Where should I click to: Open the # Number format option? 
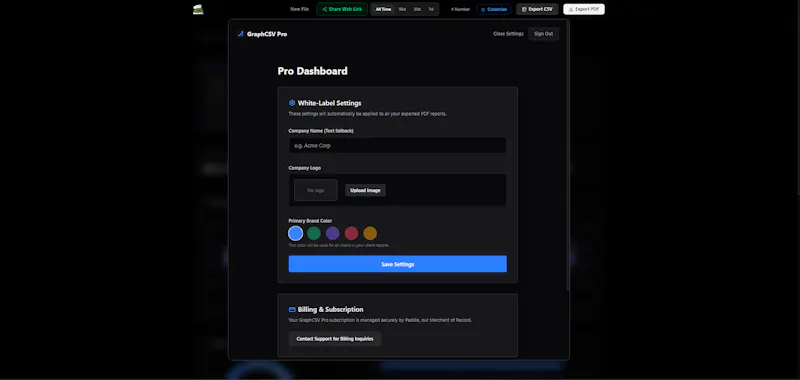pos(460,9)
